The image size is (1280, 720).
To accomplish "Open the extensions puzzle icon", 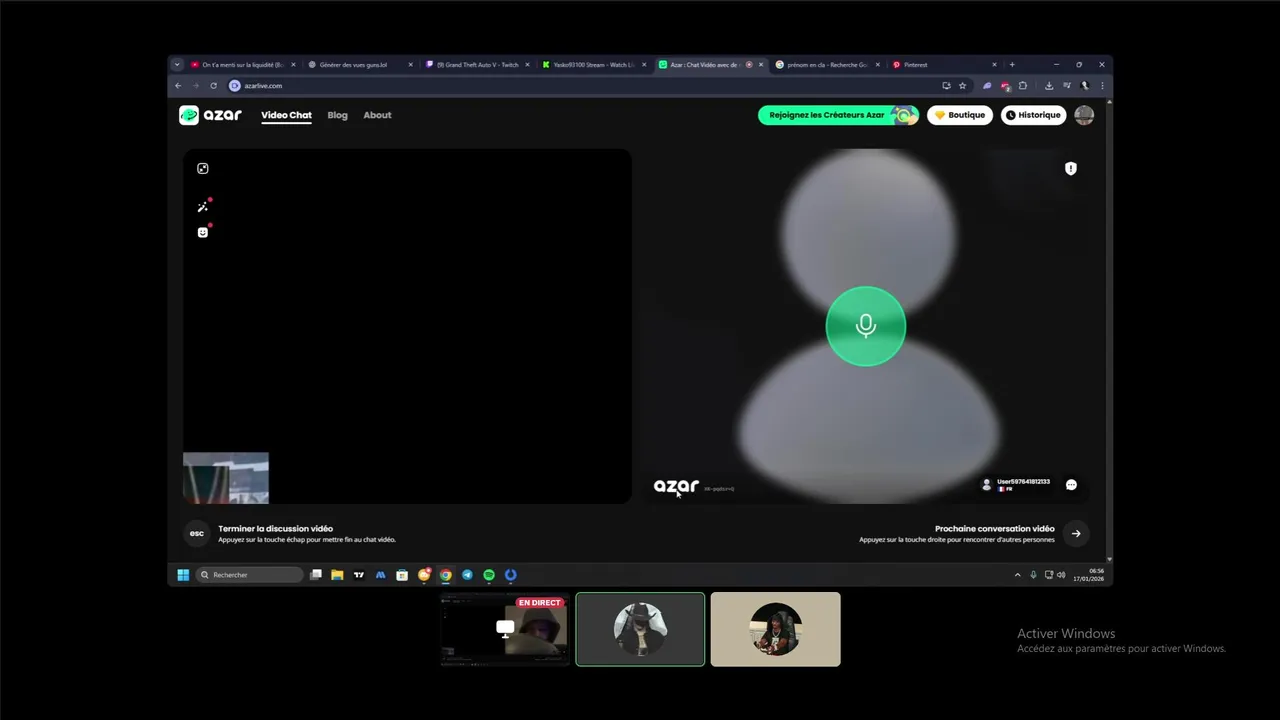I will tap(1022, 86).
